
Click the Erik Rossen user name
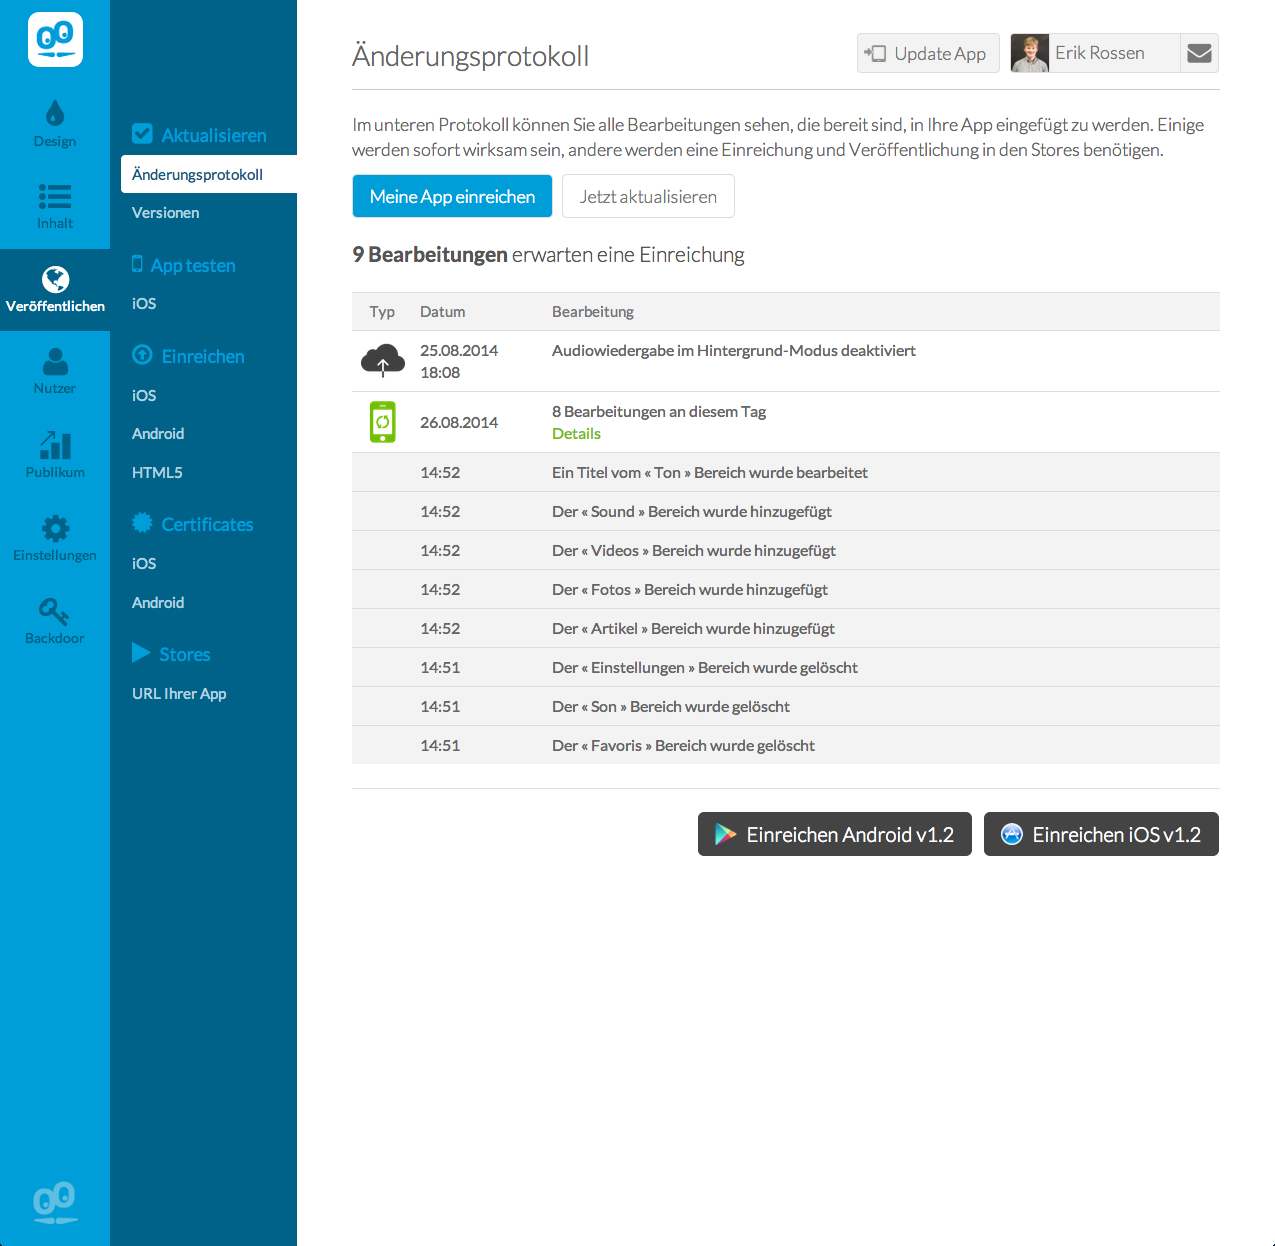pyautogui.click(x=1100, y=53)
